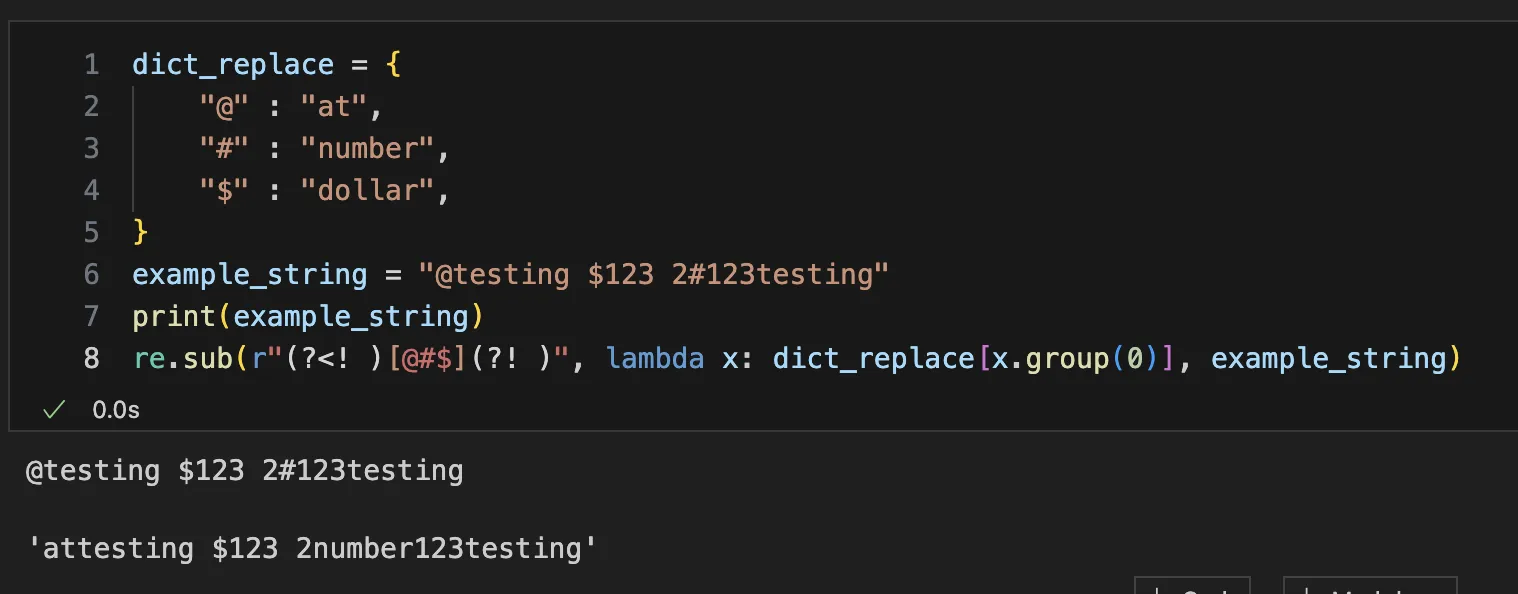The height and width of the screenshot is (594, 1518).
Task: Click the "dollar" string on line 4
Action: click(367, 191)
